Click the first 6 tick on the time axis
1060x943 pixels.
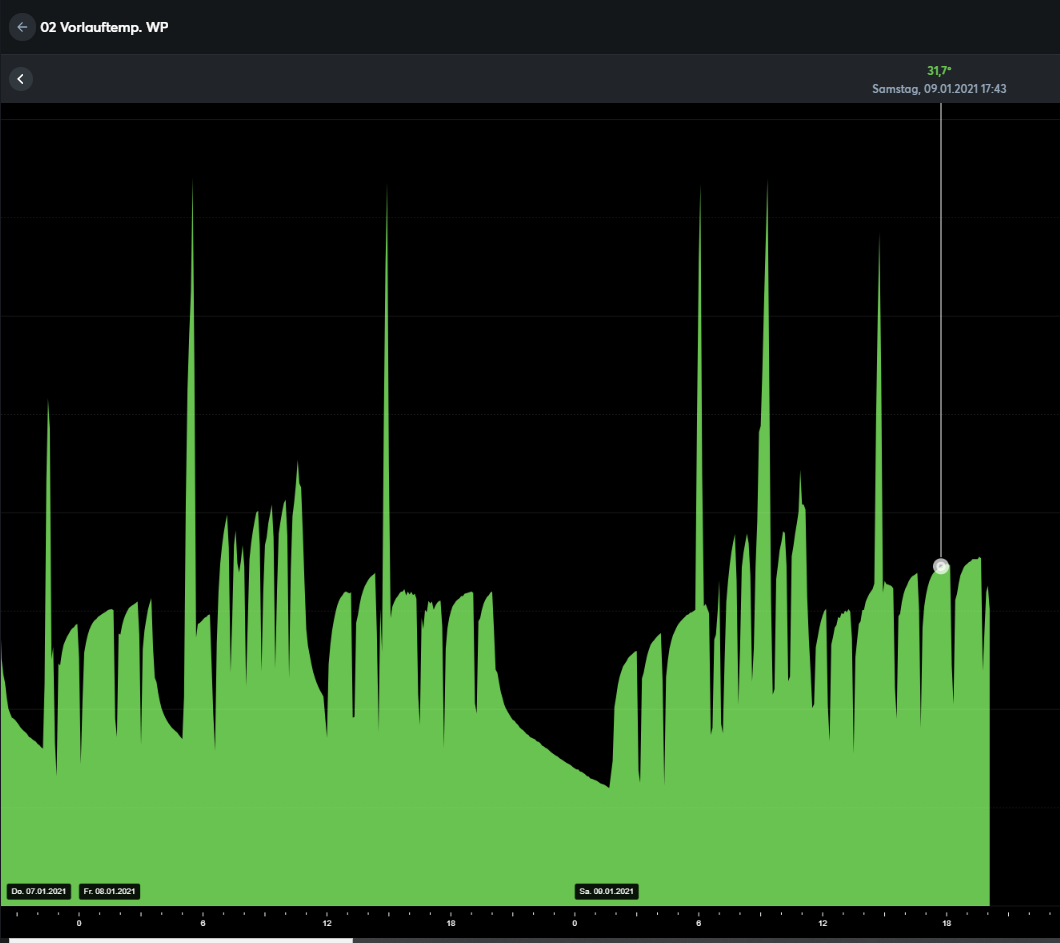coord(203,923)
